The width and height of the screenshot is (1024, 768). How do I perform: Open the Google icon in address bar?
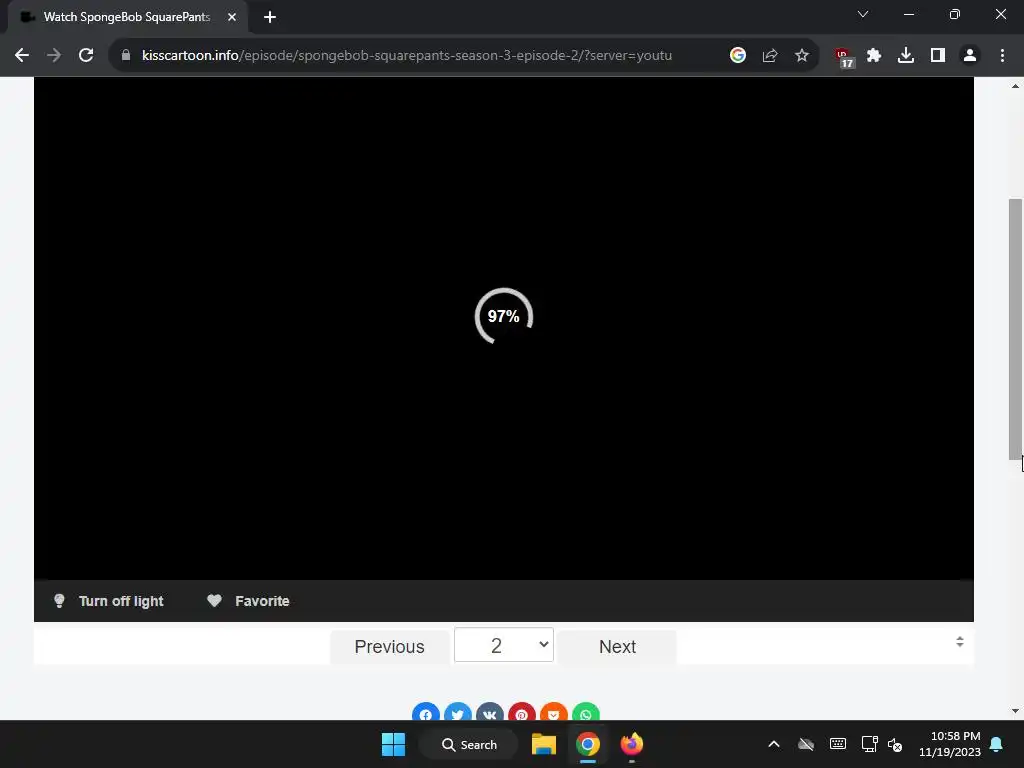(738, 56)
